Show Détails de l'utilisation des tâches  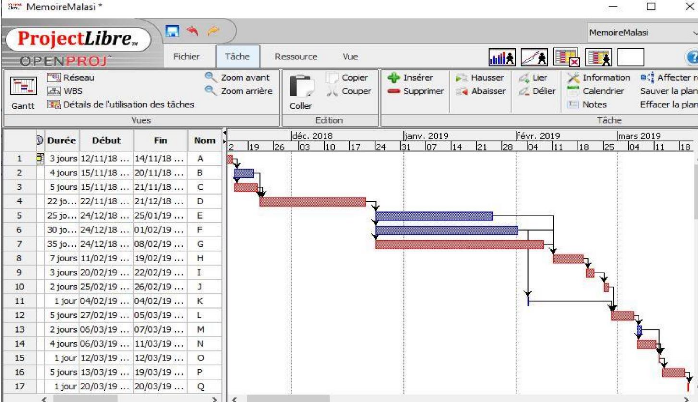121,105
